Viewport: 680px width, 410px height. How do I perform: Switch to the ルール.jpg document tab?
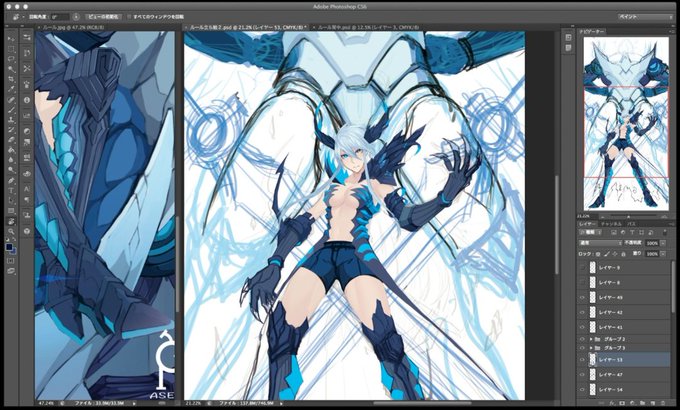[73, 27]
